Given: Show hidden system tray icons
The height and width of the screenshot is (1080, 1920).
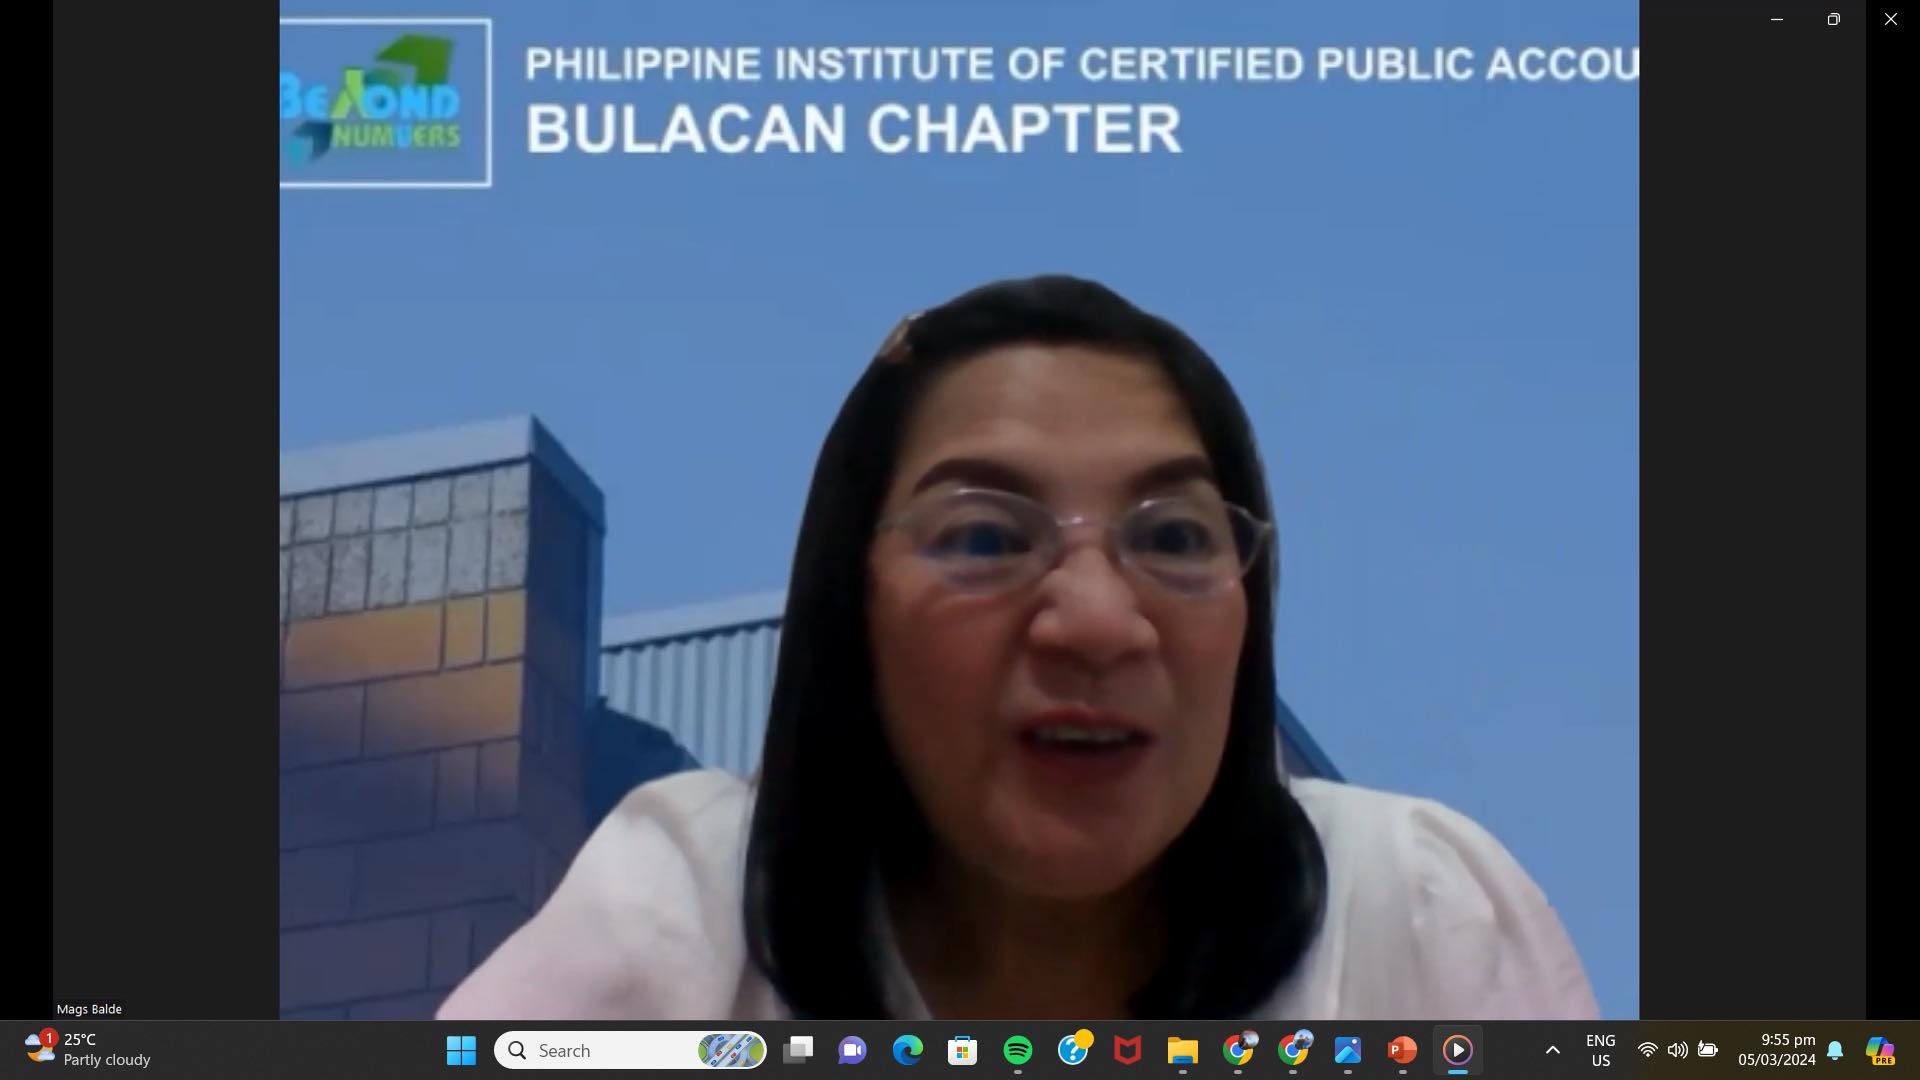Looking at the screenshot, I should [1552, 1050].
